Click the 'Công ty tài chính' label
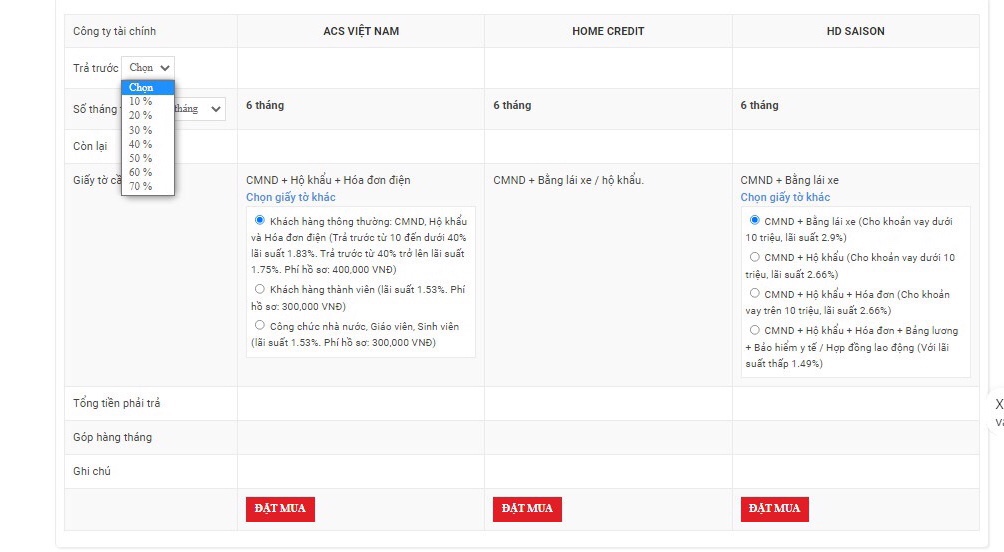1004x552 pixels. (115, 31)
